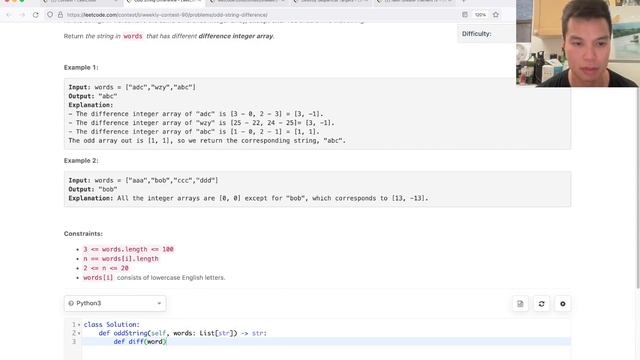Image resolution: width=640 pixels, height=360 pixels.
Task: Click constraint '2 <= n <= 20'
Action: 106,268
